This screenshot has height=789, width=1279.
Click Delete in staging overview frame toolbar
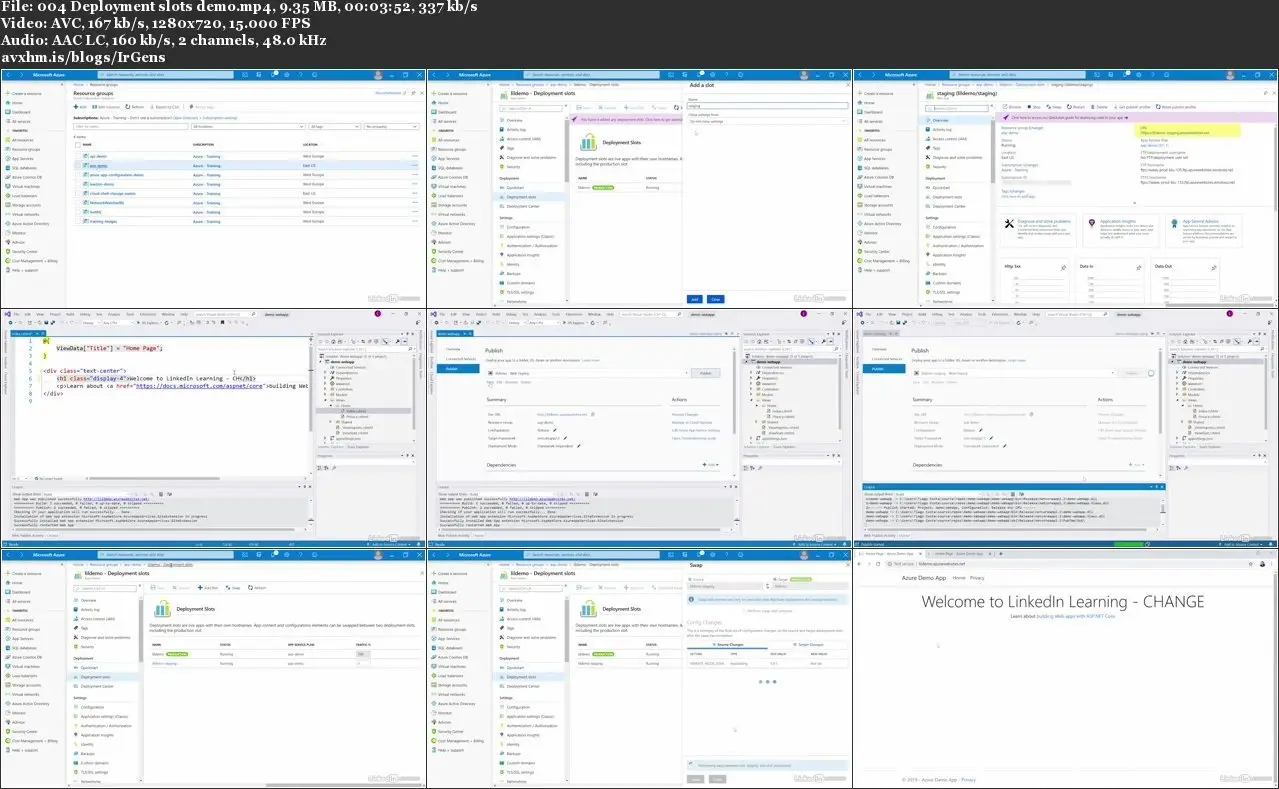pos(1099,107)
